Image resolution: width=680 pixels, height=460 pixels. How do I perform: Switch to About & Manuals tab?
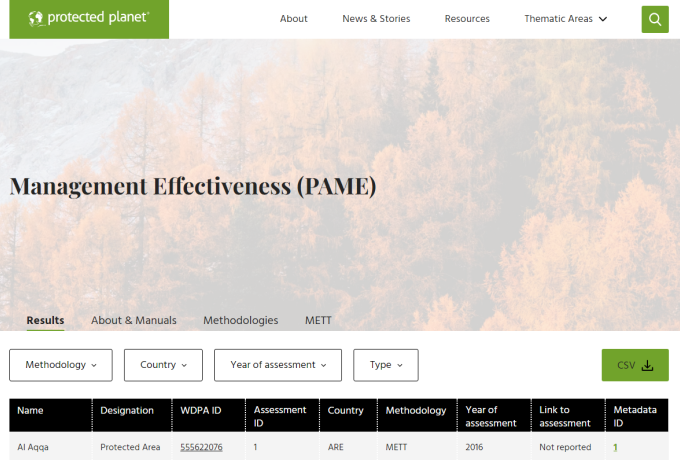pyautogui.click(x=134, y=320)
